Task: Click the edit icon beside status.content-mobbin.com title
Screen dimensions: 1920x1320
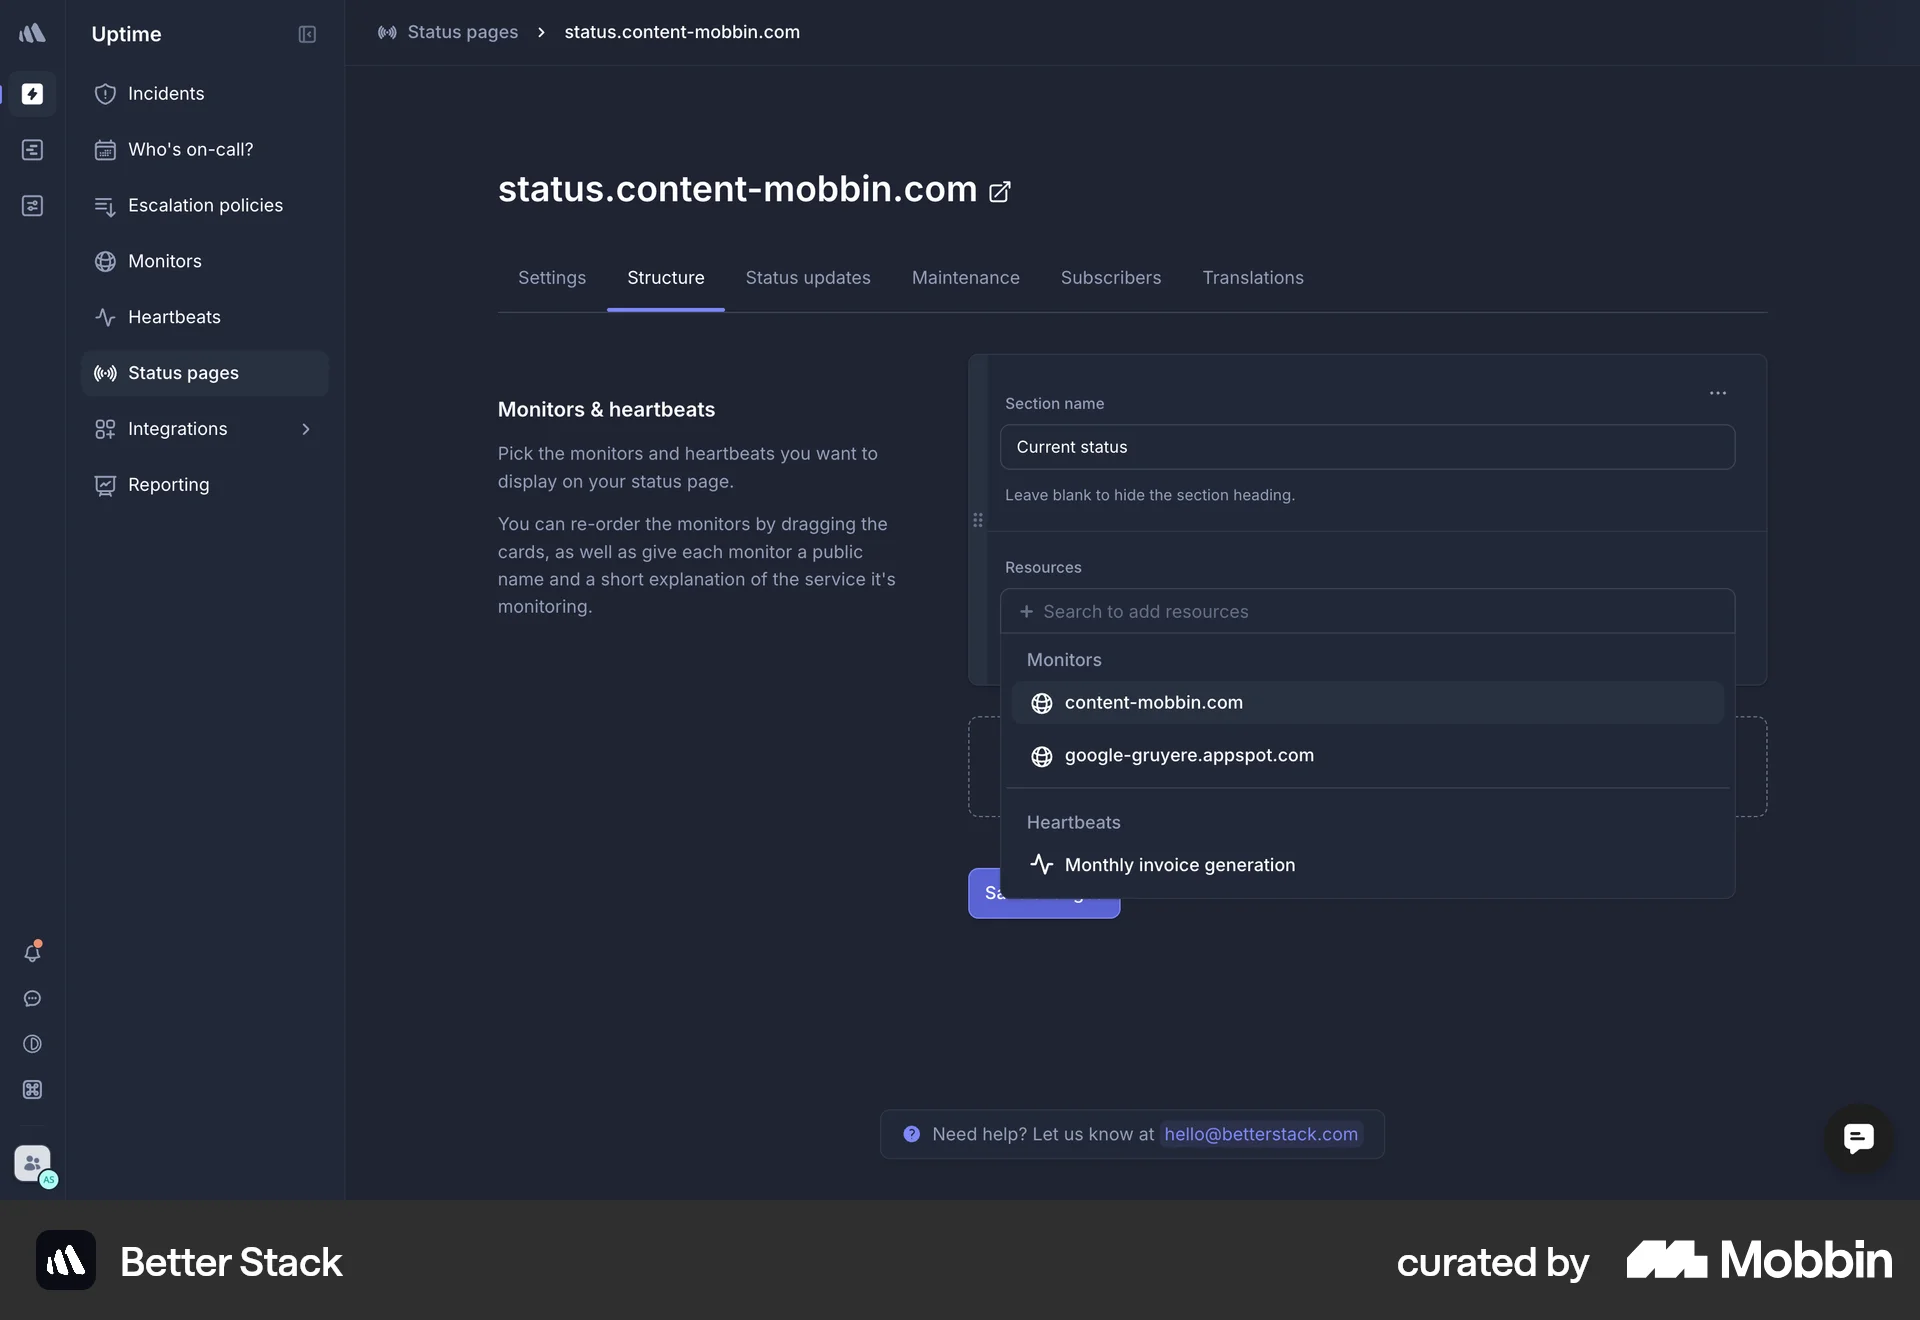Action: click(999, 191)
